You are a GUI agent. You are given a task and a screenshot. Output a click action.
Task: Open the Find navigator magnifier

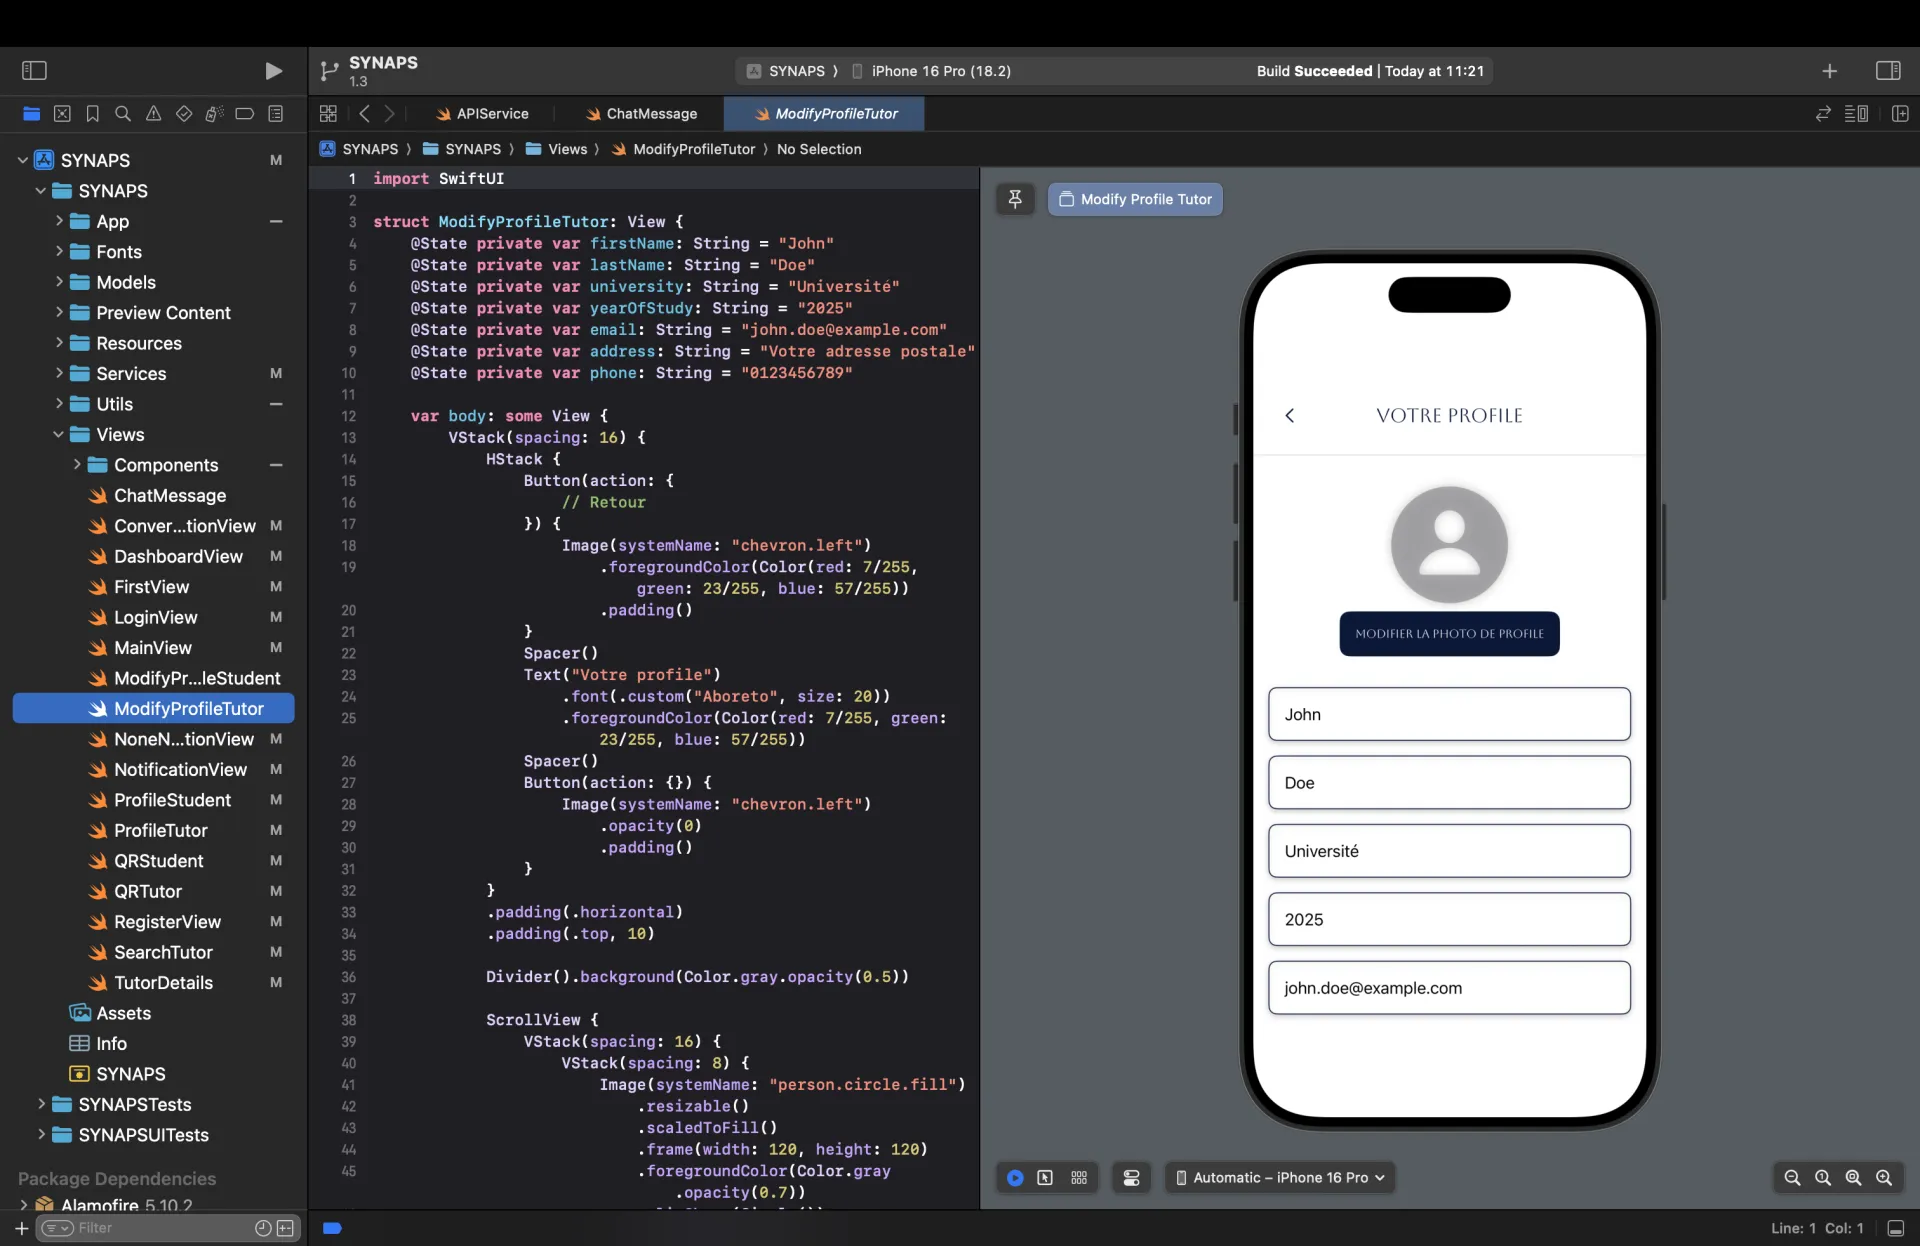[123, 114]
